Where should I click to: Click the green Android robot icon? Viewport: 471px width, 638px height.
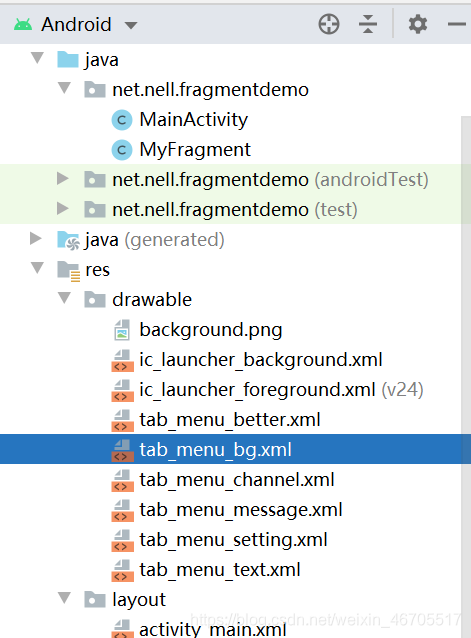[x=23, y=25]
